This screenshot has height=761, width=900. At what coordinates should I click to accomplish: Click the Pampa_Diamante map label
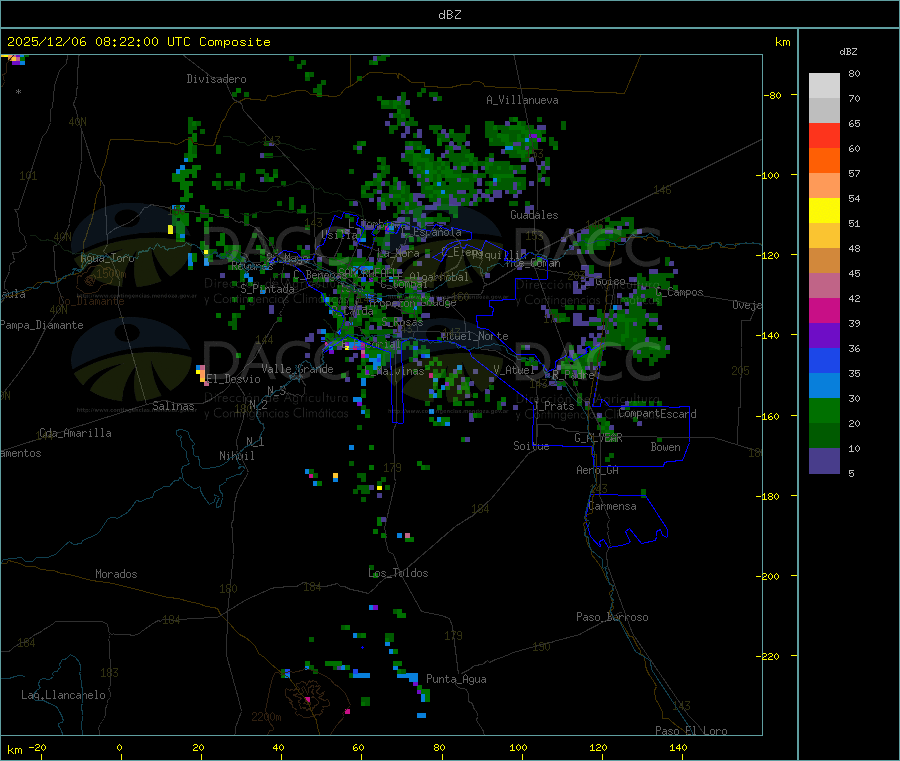coord(42,325)
